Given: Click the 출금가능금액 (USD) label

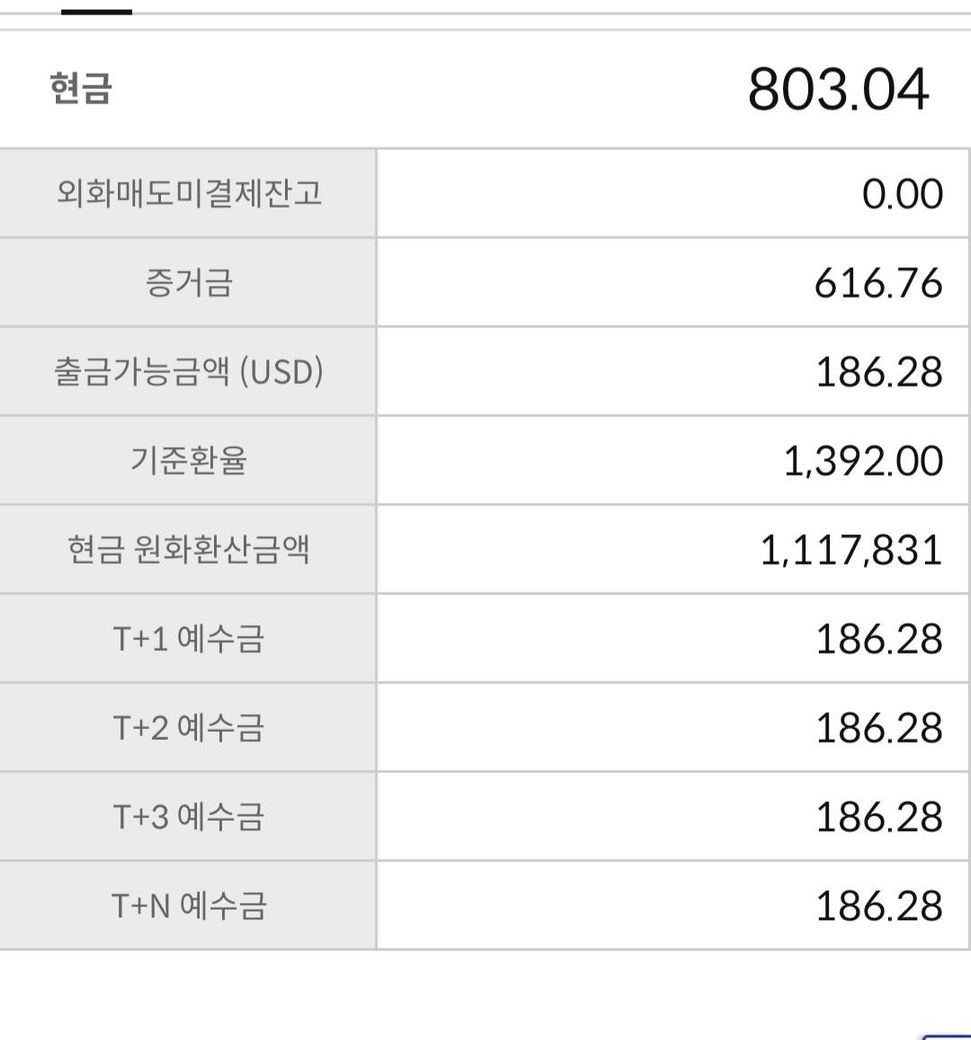Looking at the screenshot, I should [x=189, y=372].
